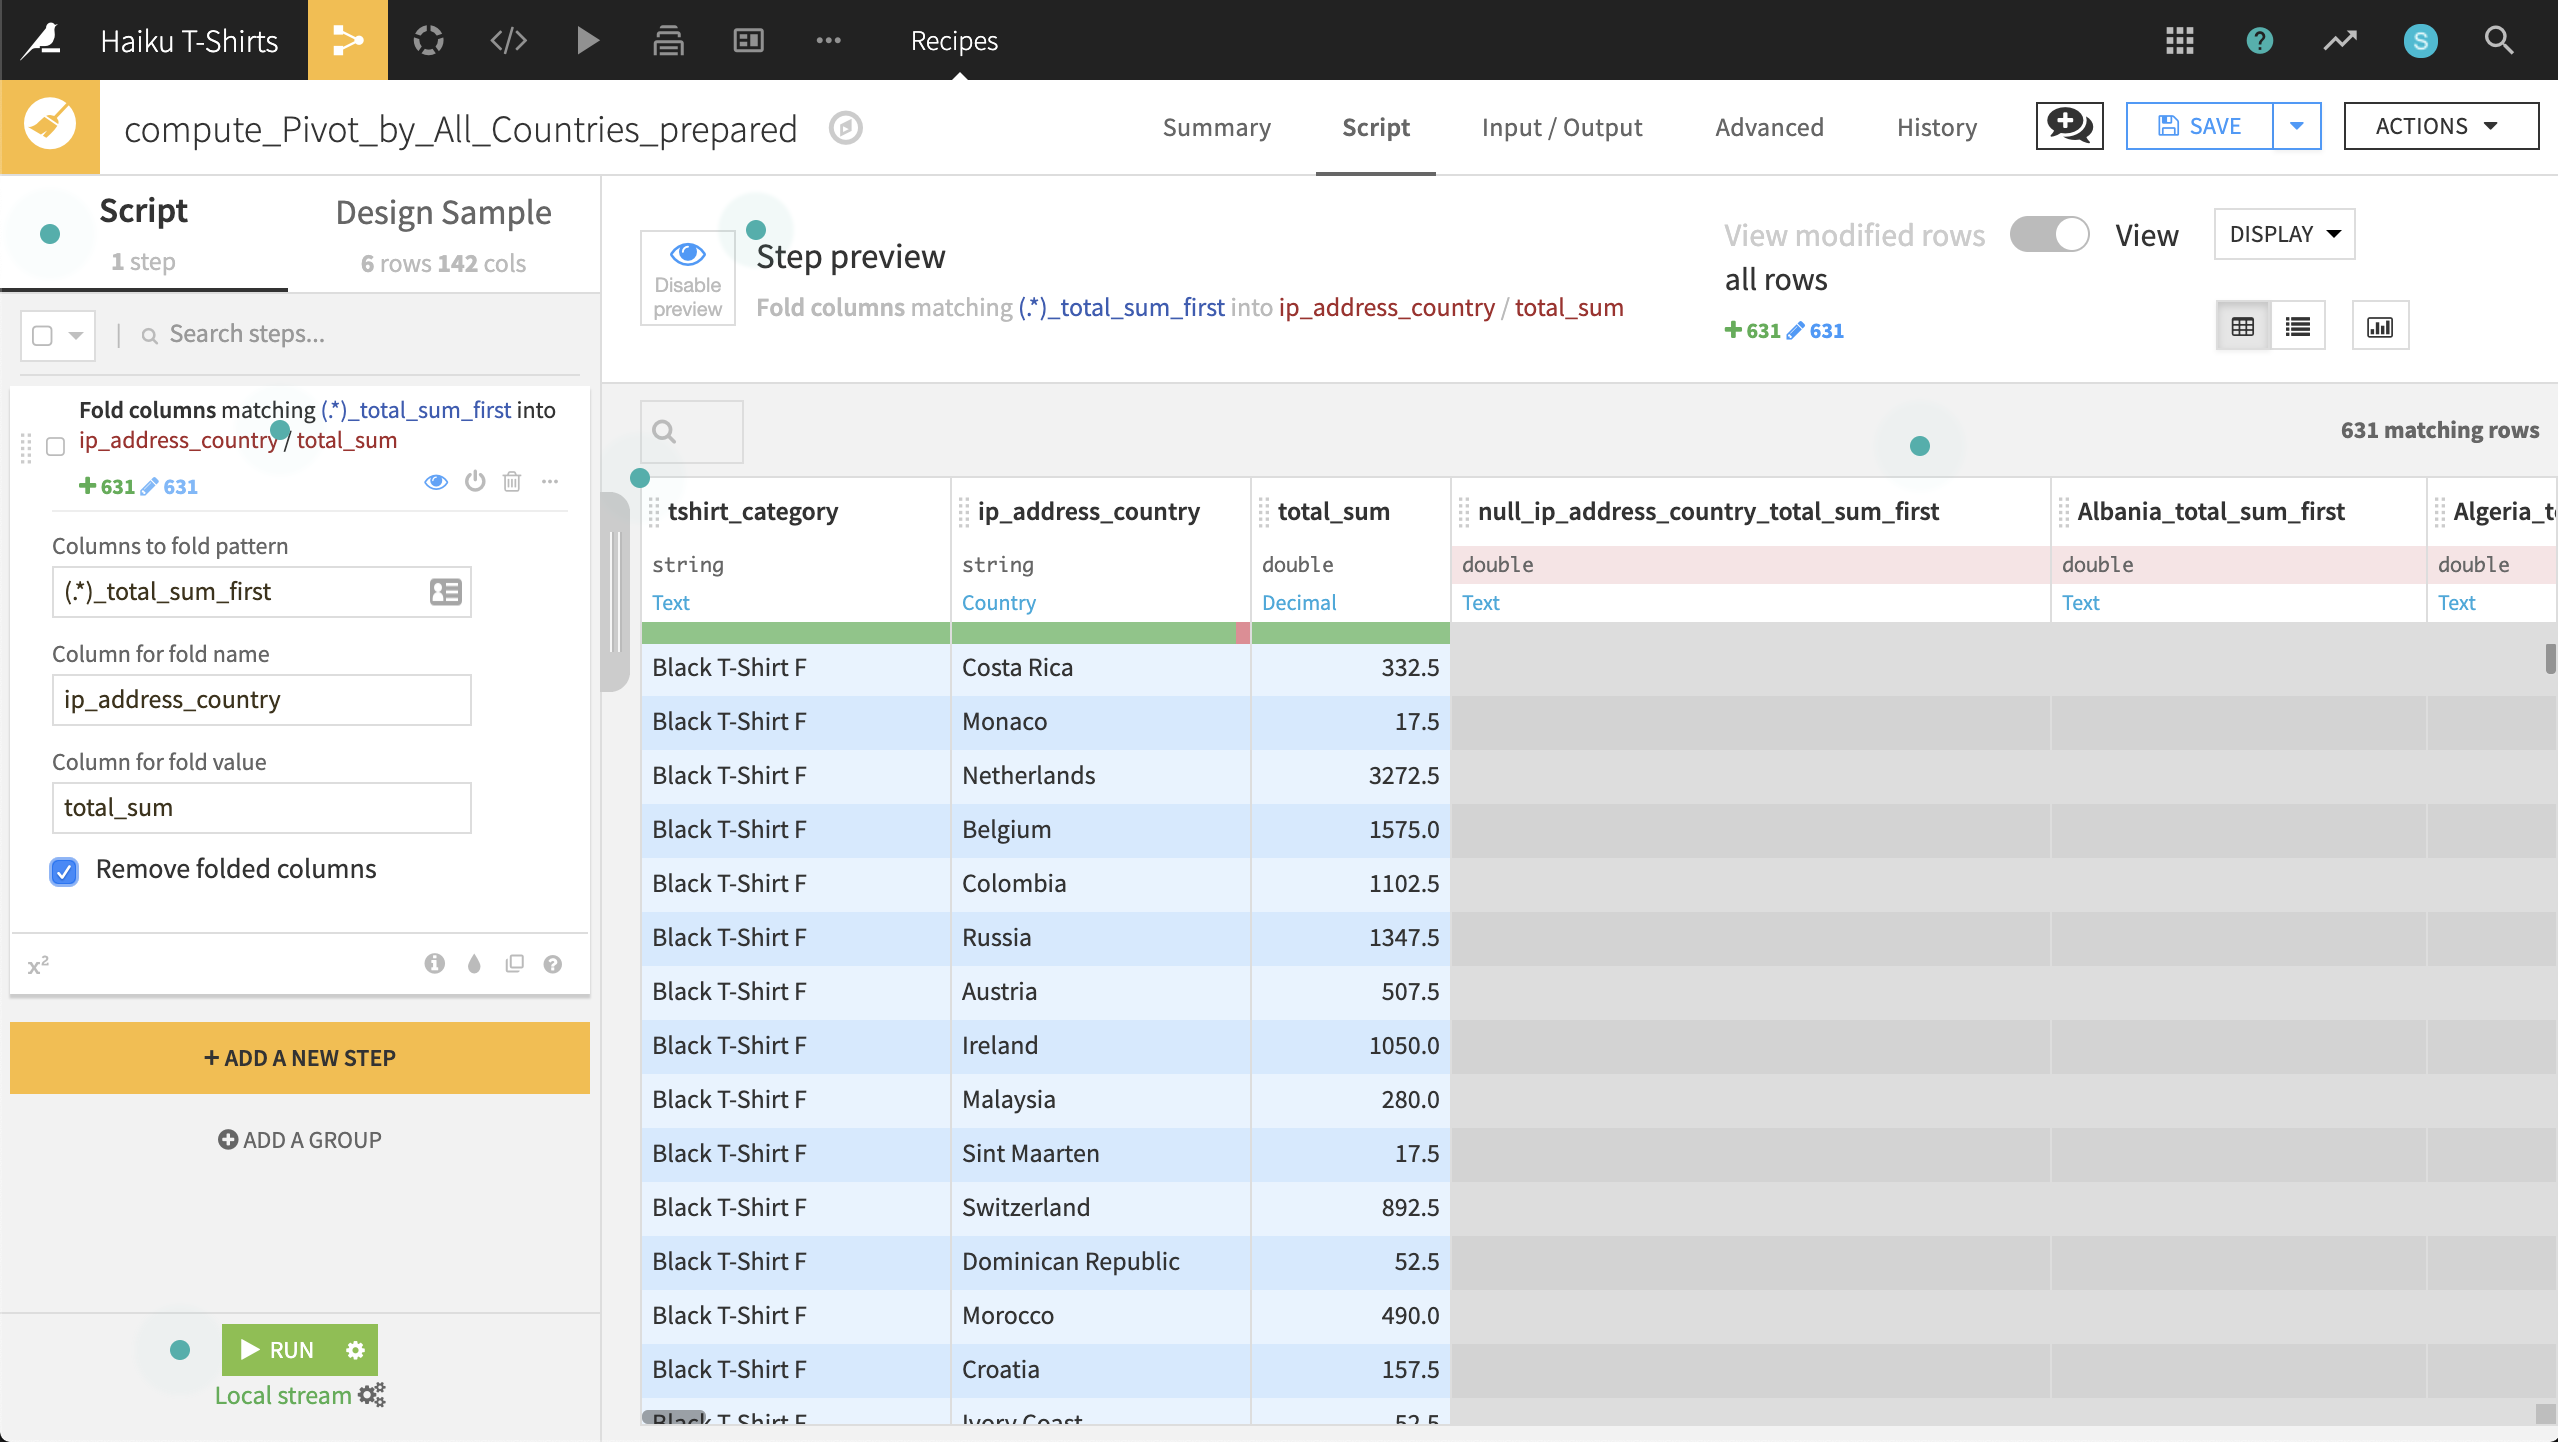The height and width of the screenshot is (1442, 2558).
Task: Click the step help question icon
Action: (x=553, y=964)
